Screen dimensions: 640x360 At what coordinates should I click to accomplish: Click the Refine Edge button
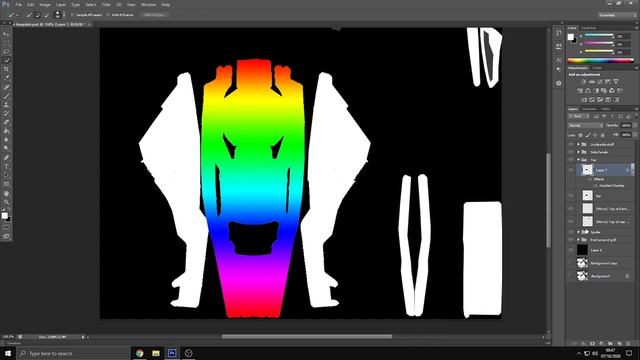155,15
